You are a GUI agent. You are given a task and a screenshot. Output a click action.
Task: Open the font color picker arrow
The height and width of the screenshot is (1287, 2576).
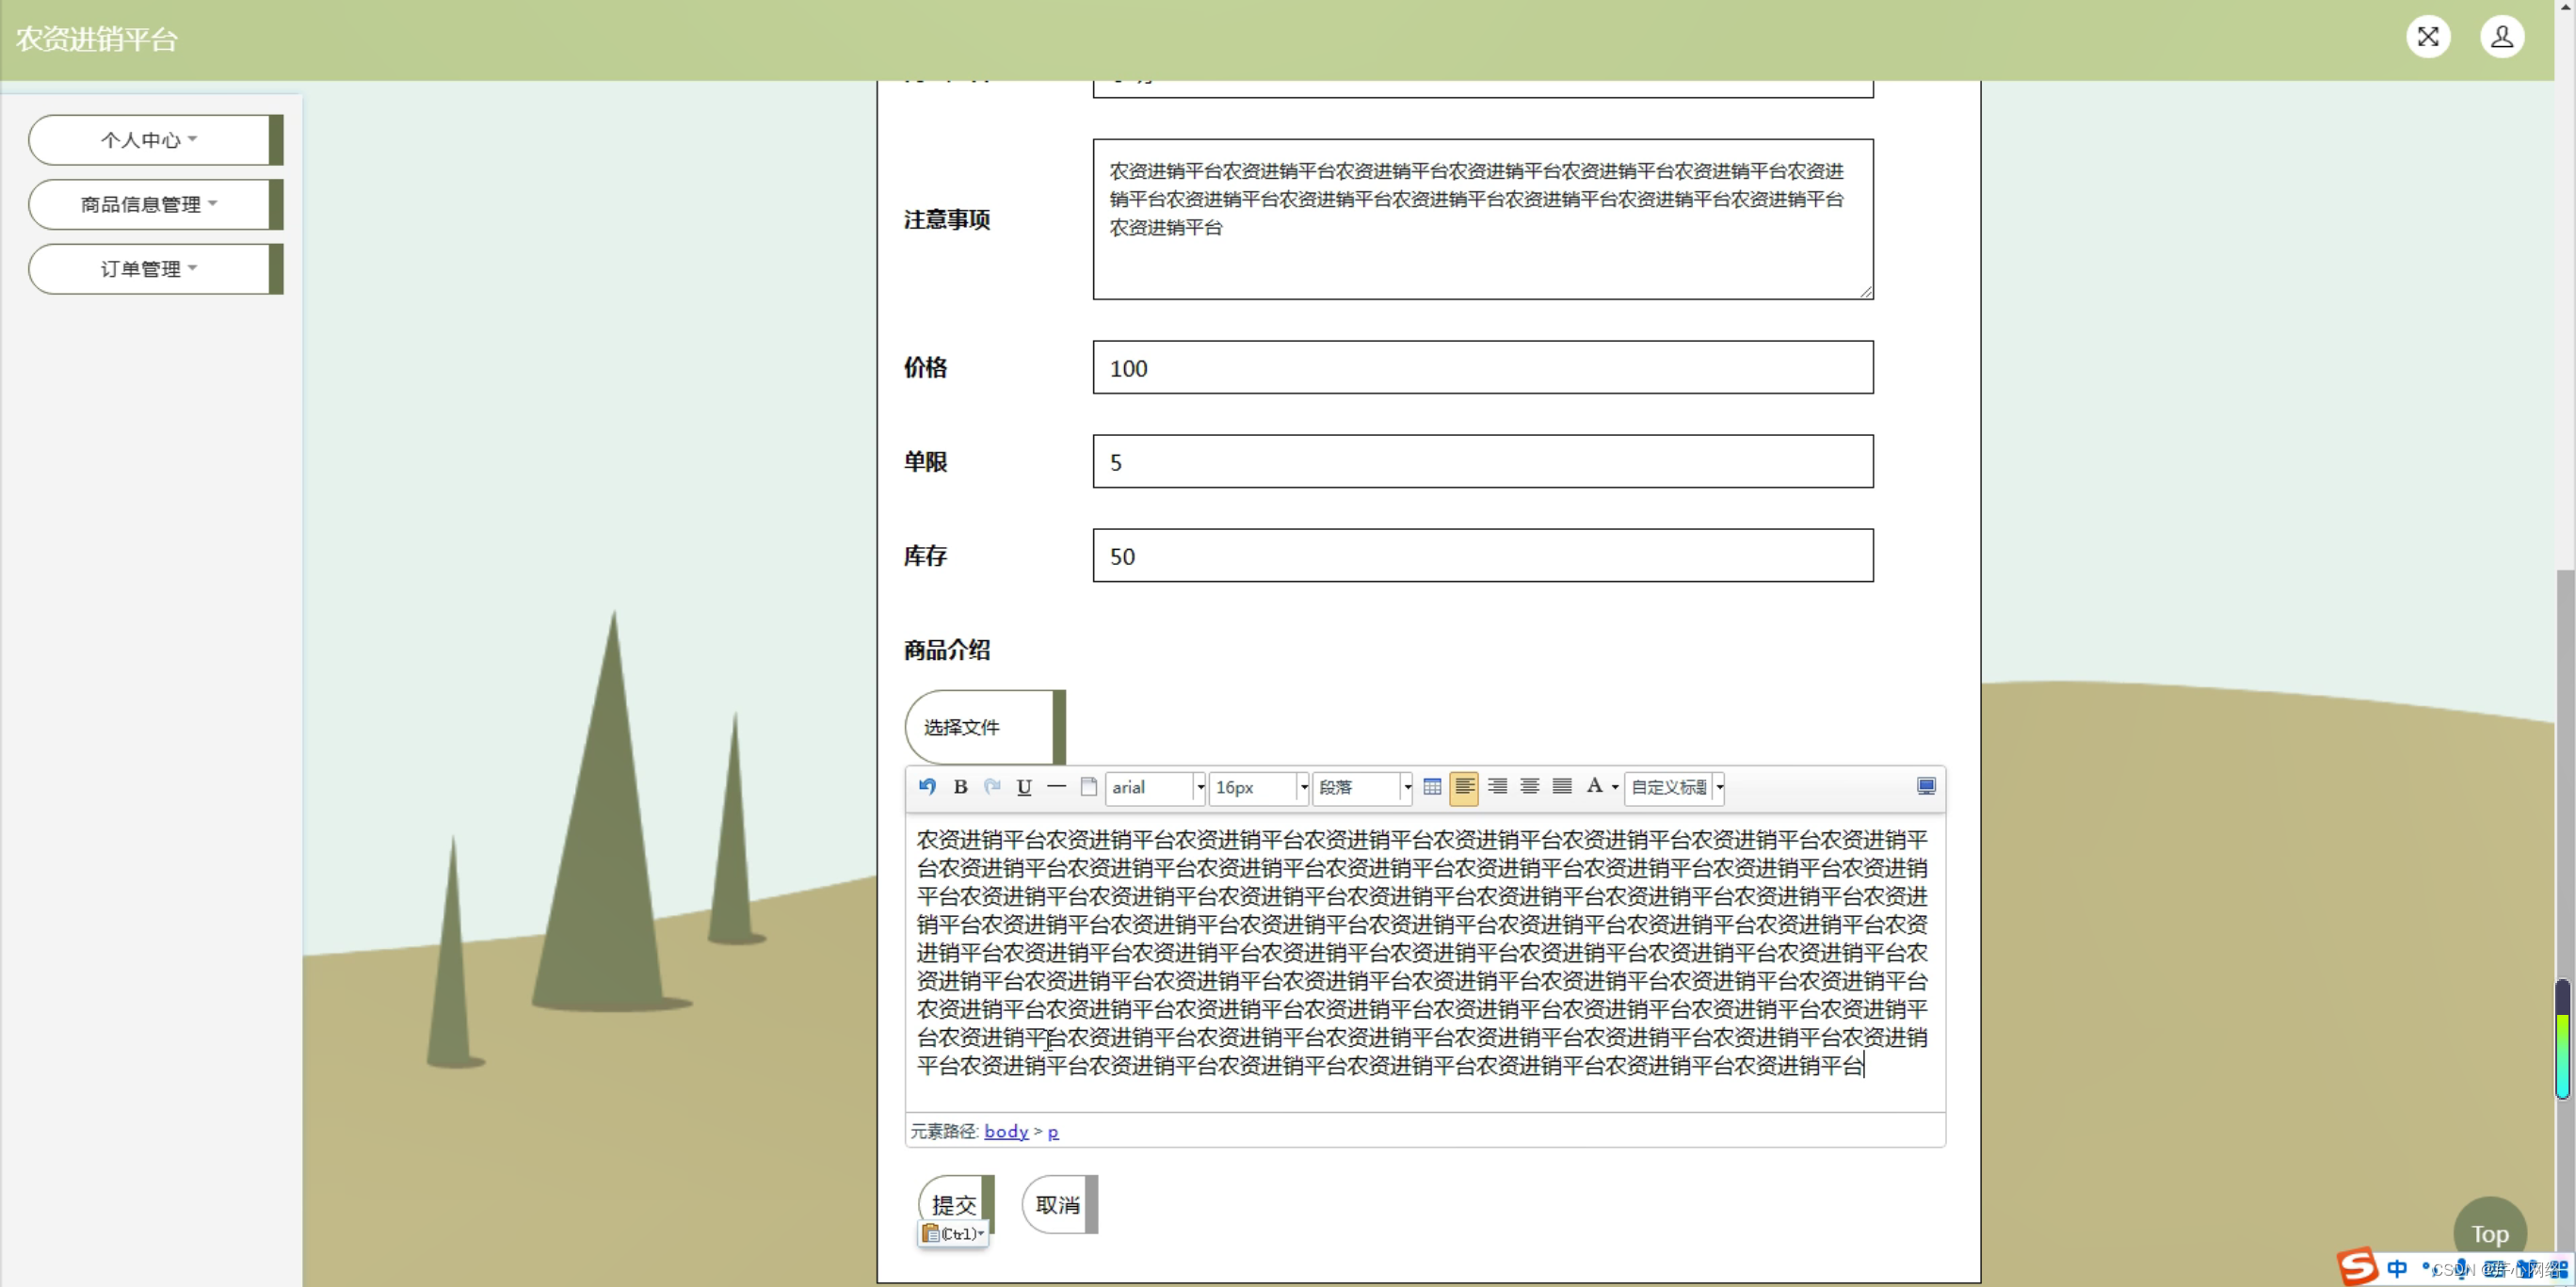coord(1615,788)
